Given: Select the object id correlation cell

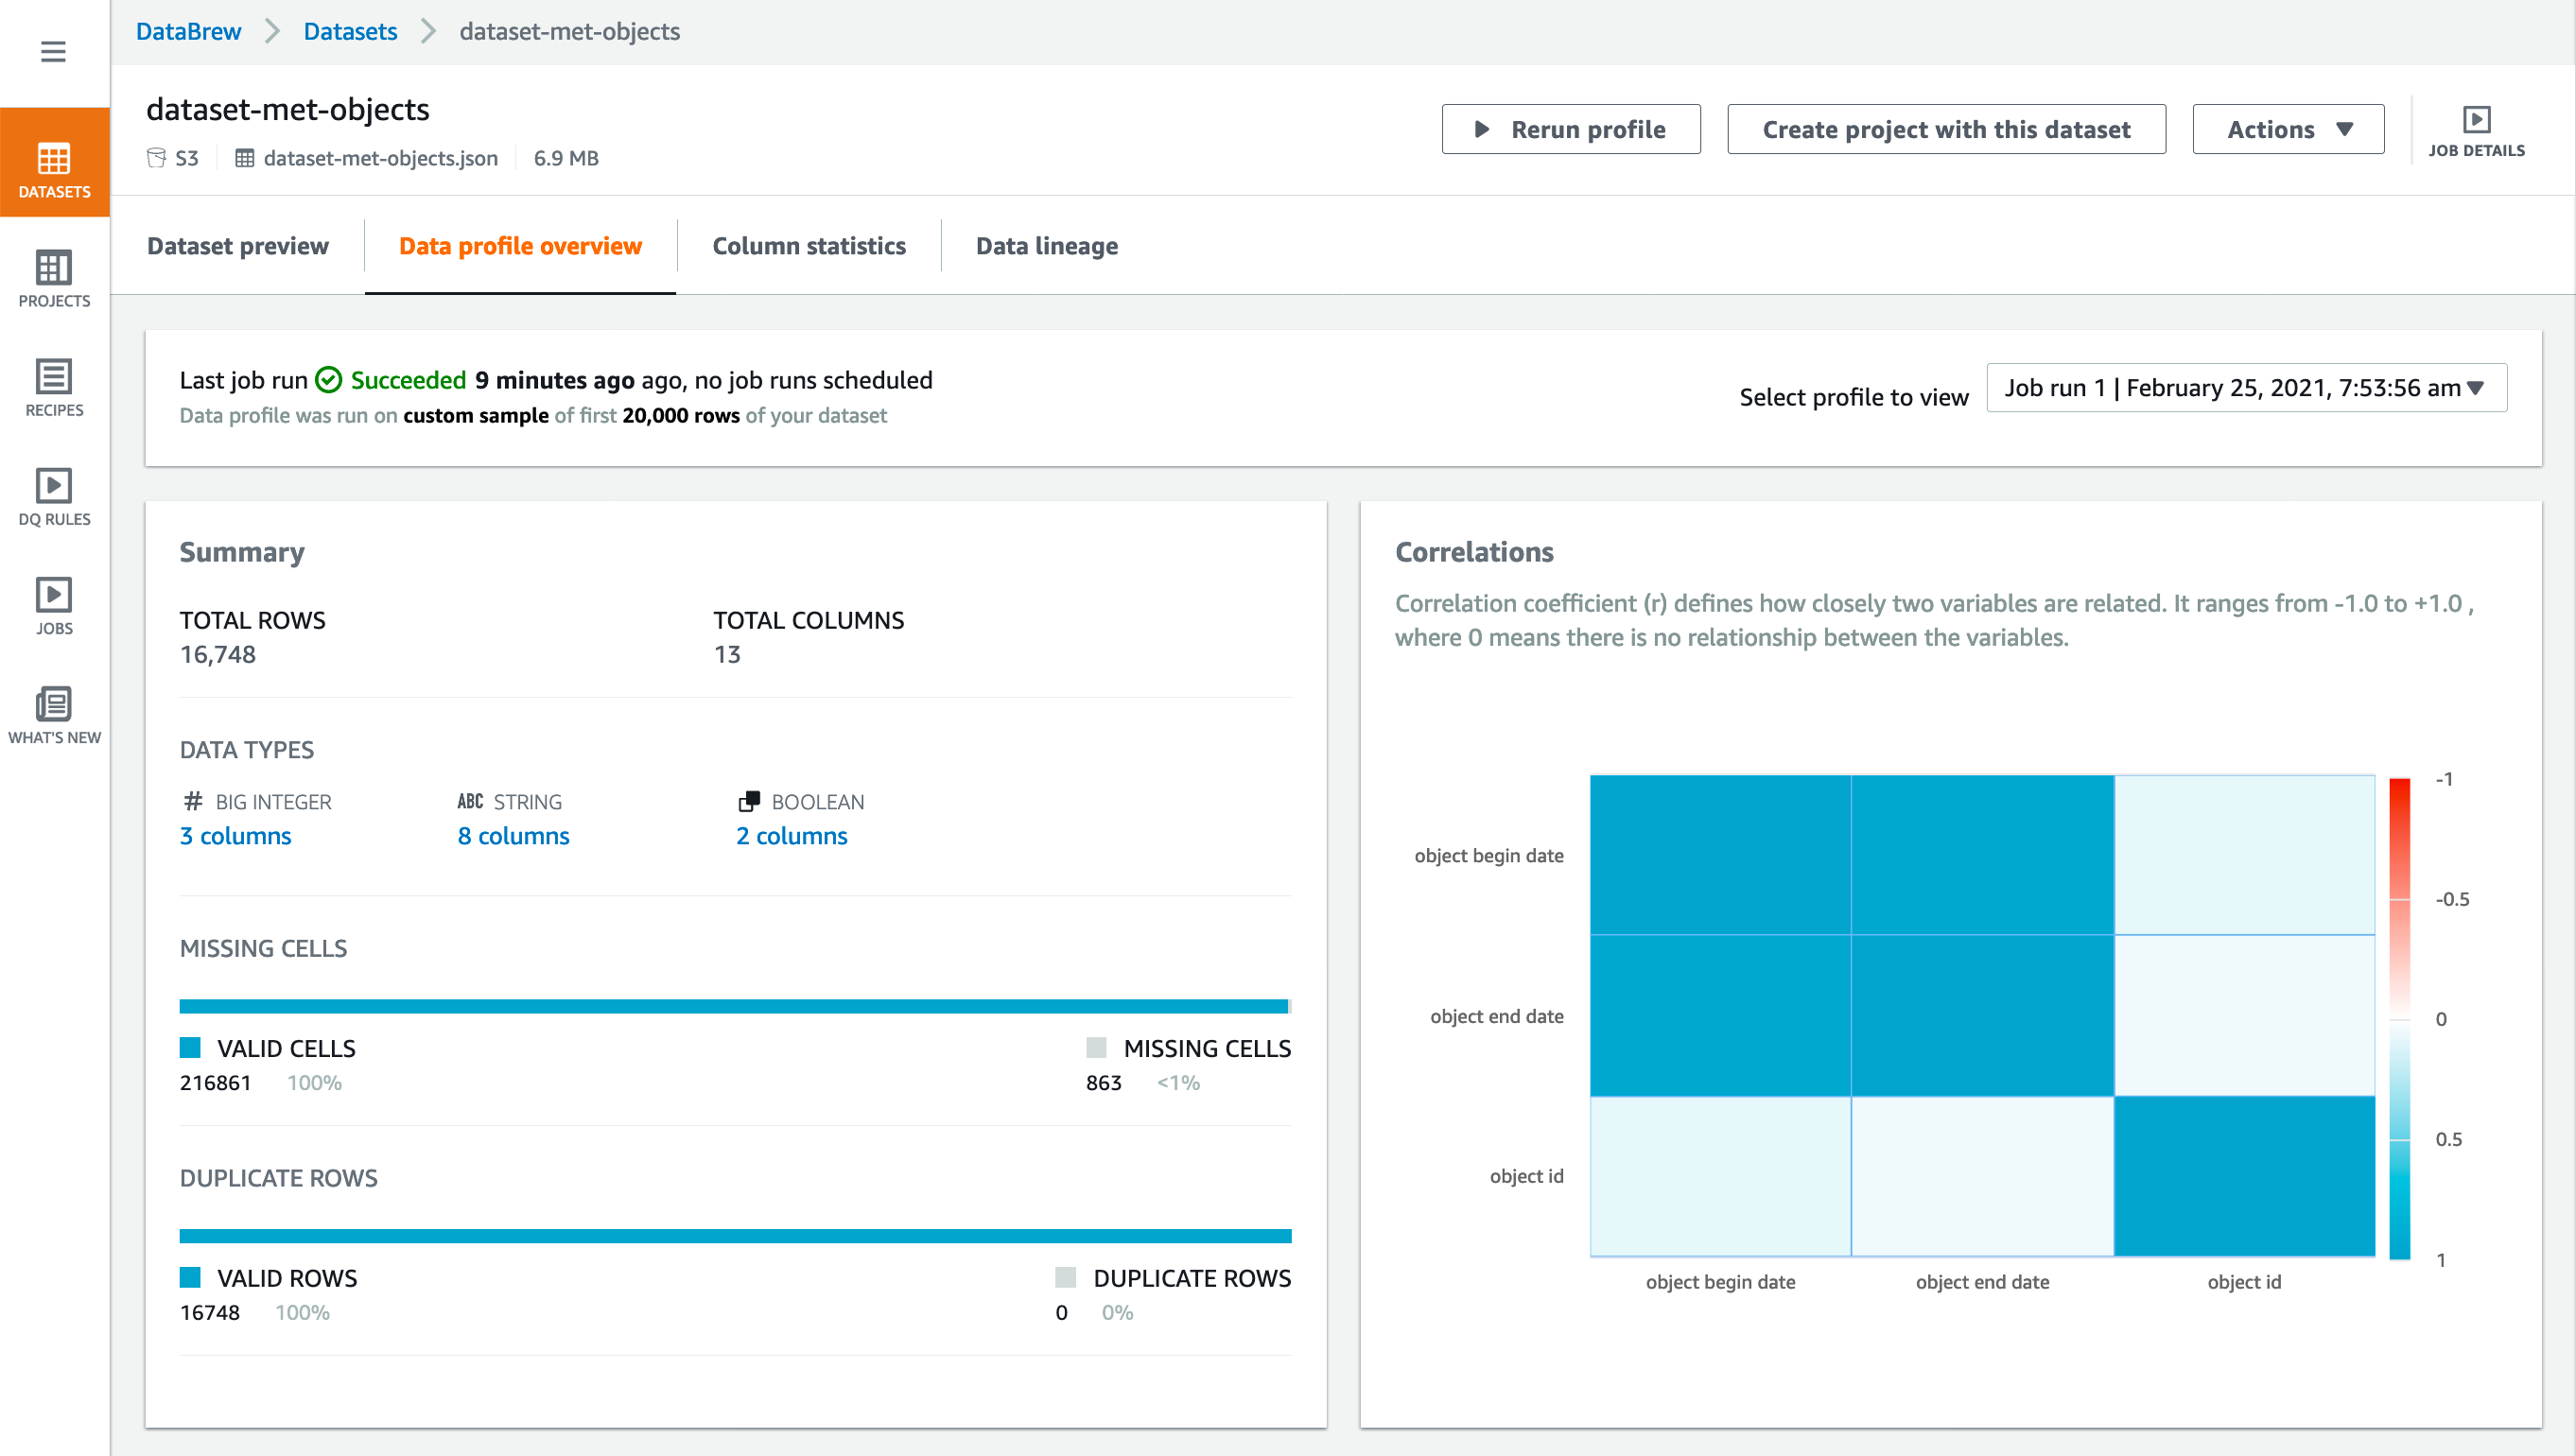Looking at the screenshot, I should (2244, 1176).
